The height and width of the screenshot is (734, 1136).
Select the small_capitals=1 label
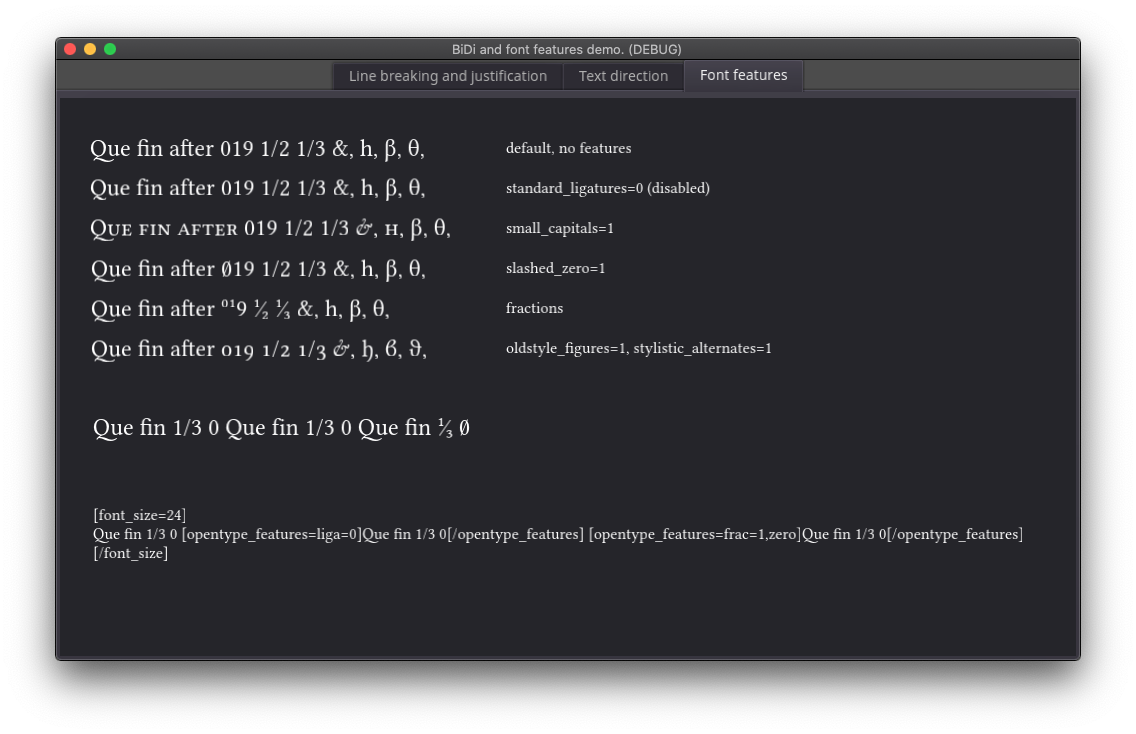pyautogui.click(x=560, y=228)
